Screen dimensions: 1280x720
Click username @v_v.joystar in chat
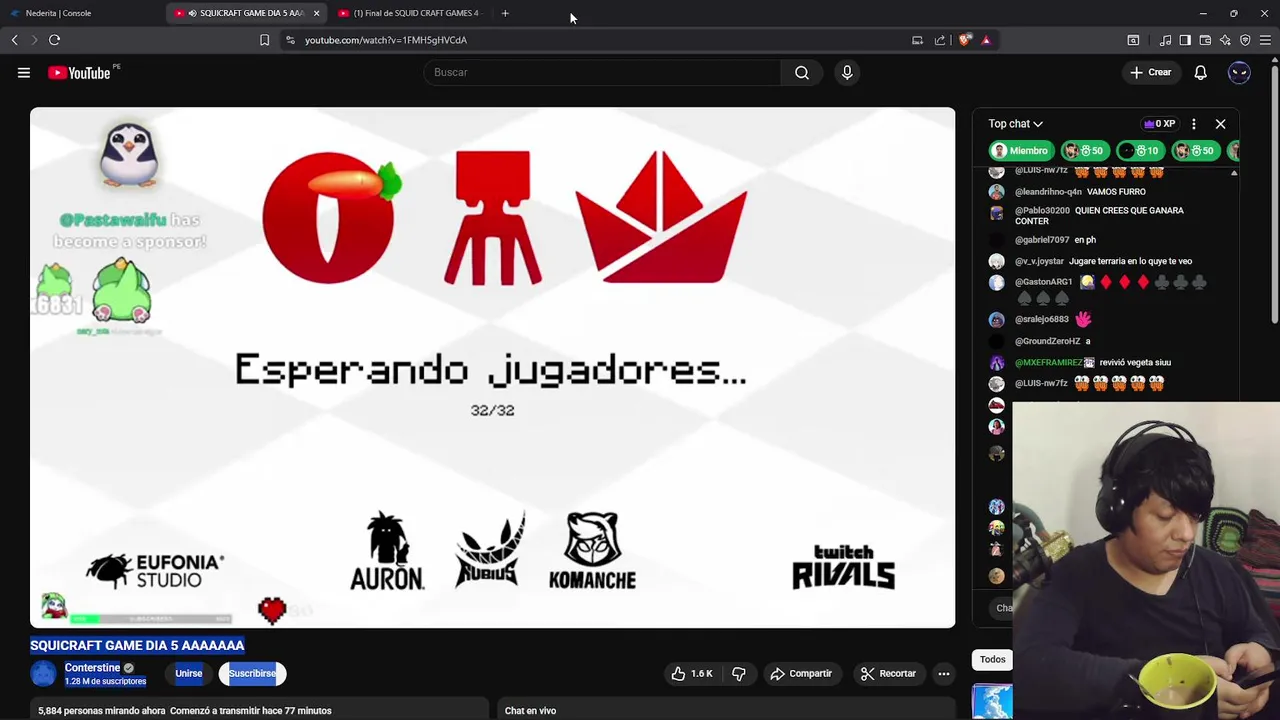1039,261
